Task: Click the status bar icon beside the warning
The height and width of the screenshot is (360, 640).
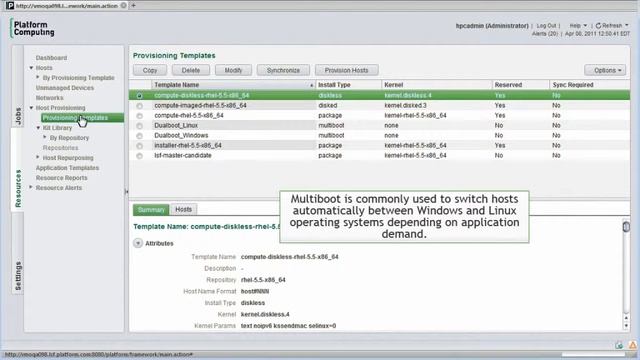Action: point(619,346)
